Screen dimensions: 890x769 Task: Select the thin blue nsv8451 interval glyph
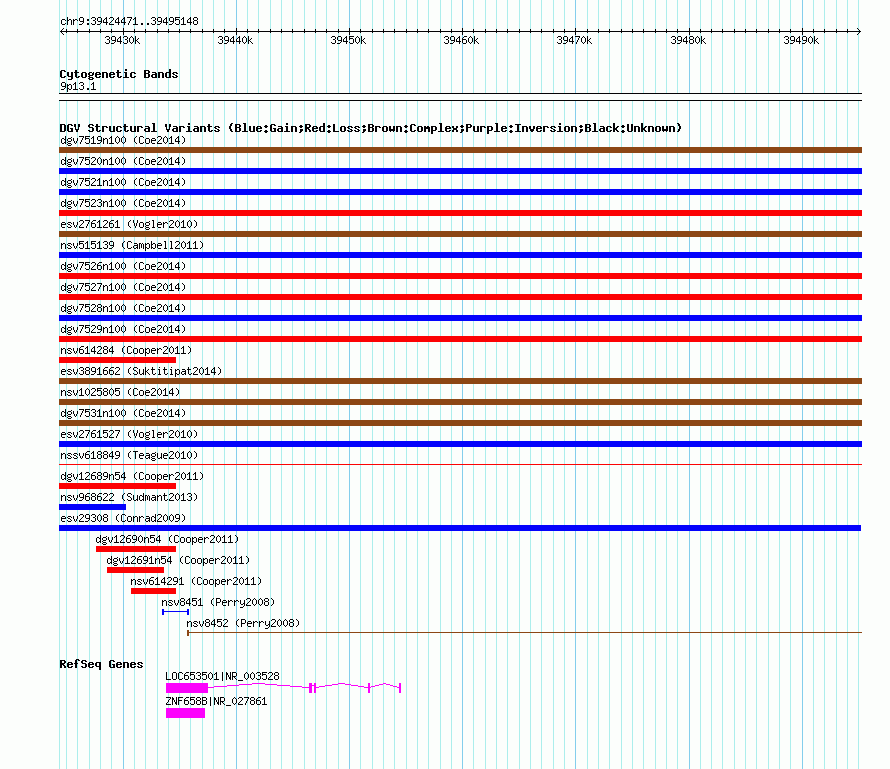pyautogui.click(x=175, y=612)
